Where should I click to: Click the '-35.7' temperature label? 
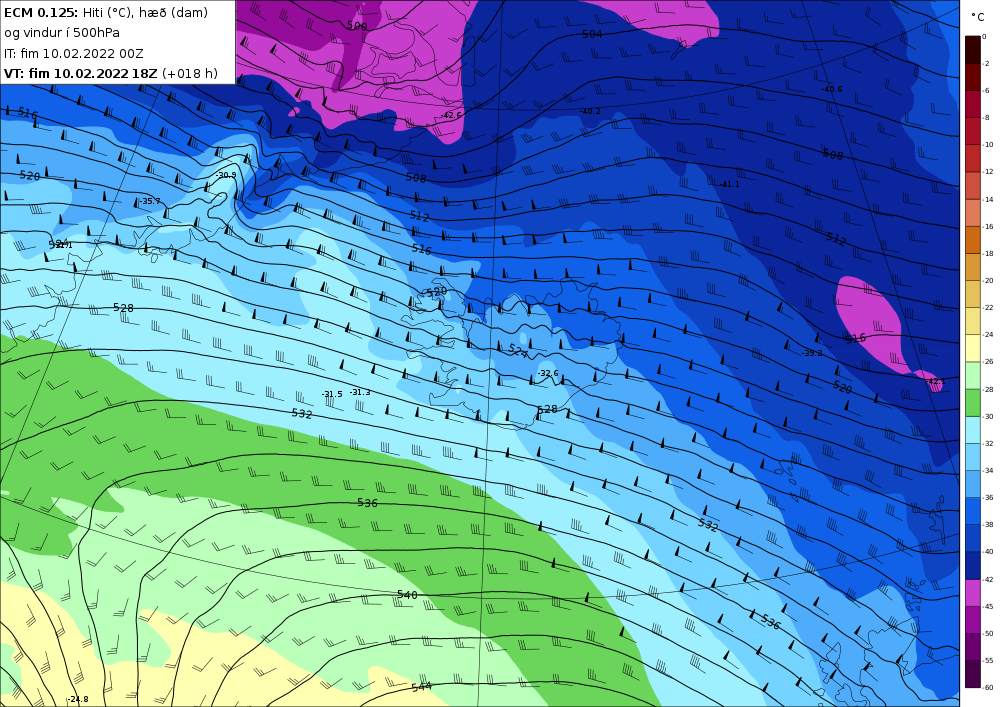coord(150,201)
